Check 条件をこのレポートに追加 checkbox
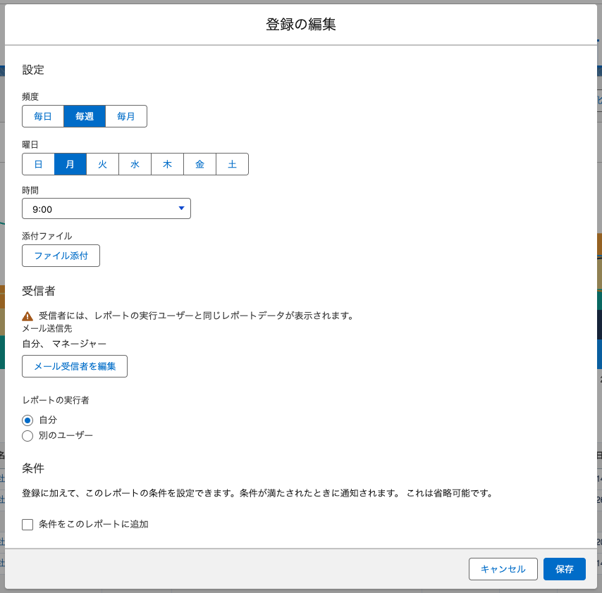 click(x=27, y=525)
